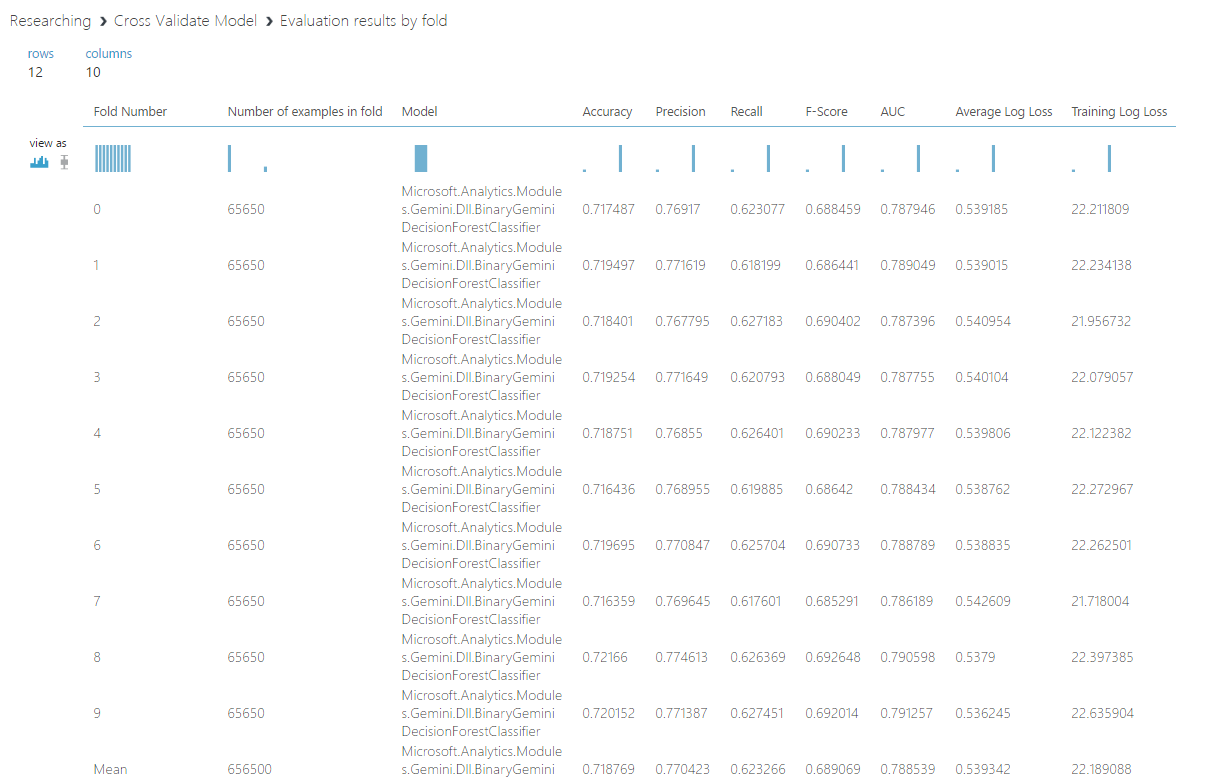Select Evaluation results by fold breadcrumb
Viewport: 1213px width, 778px height.
(363, 20)
